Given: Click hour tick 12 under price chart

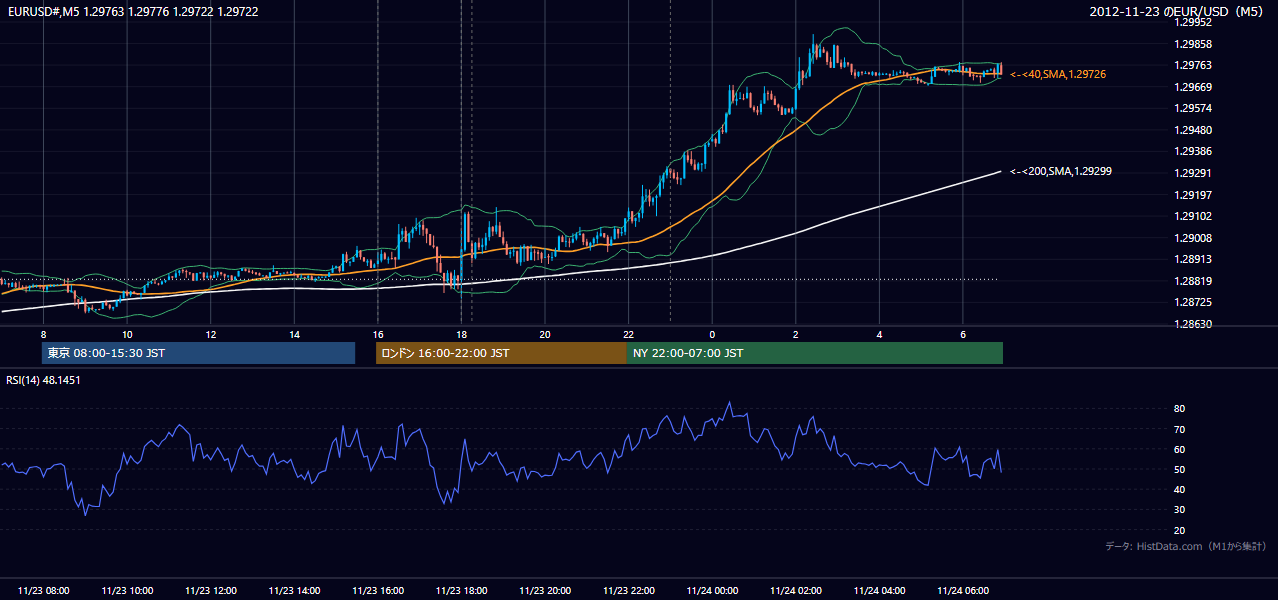Looking at the screenshot, I should point(210,334).
